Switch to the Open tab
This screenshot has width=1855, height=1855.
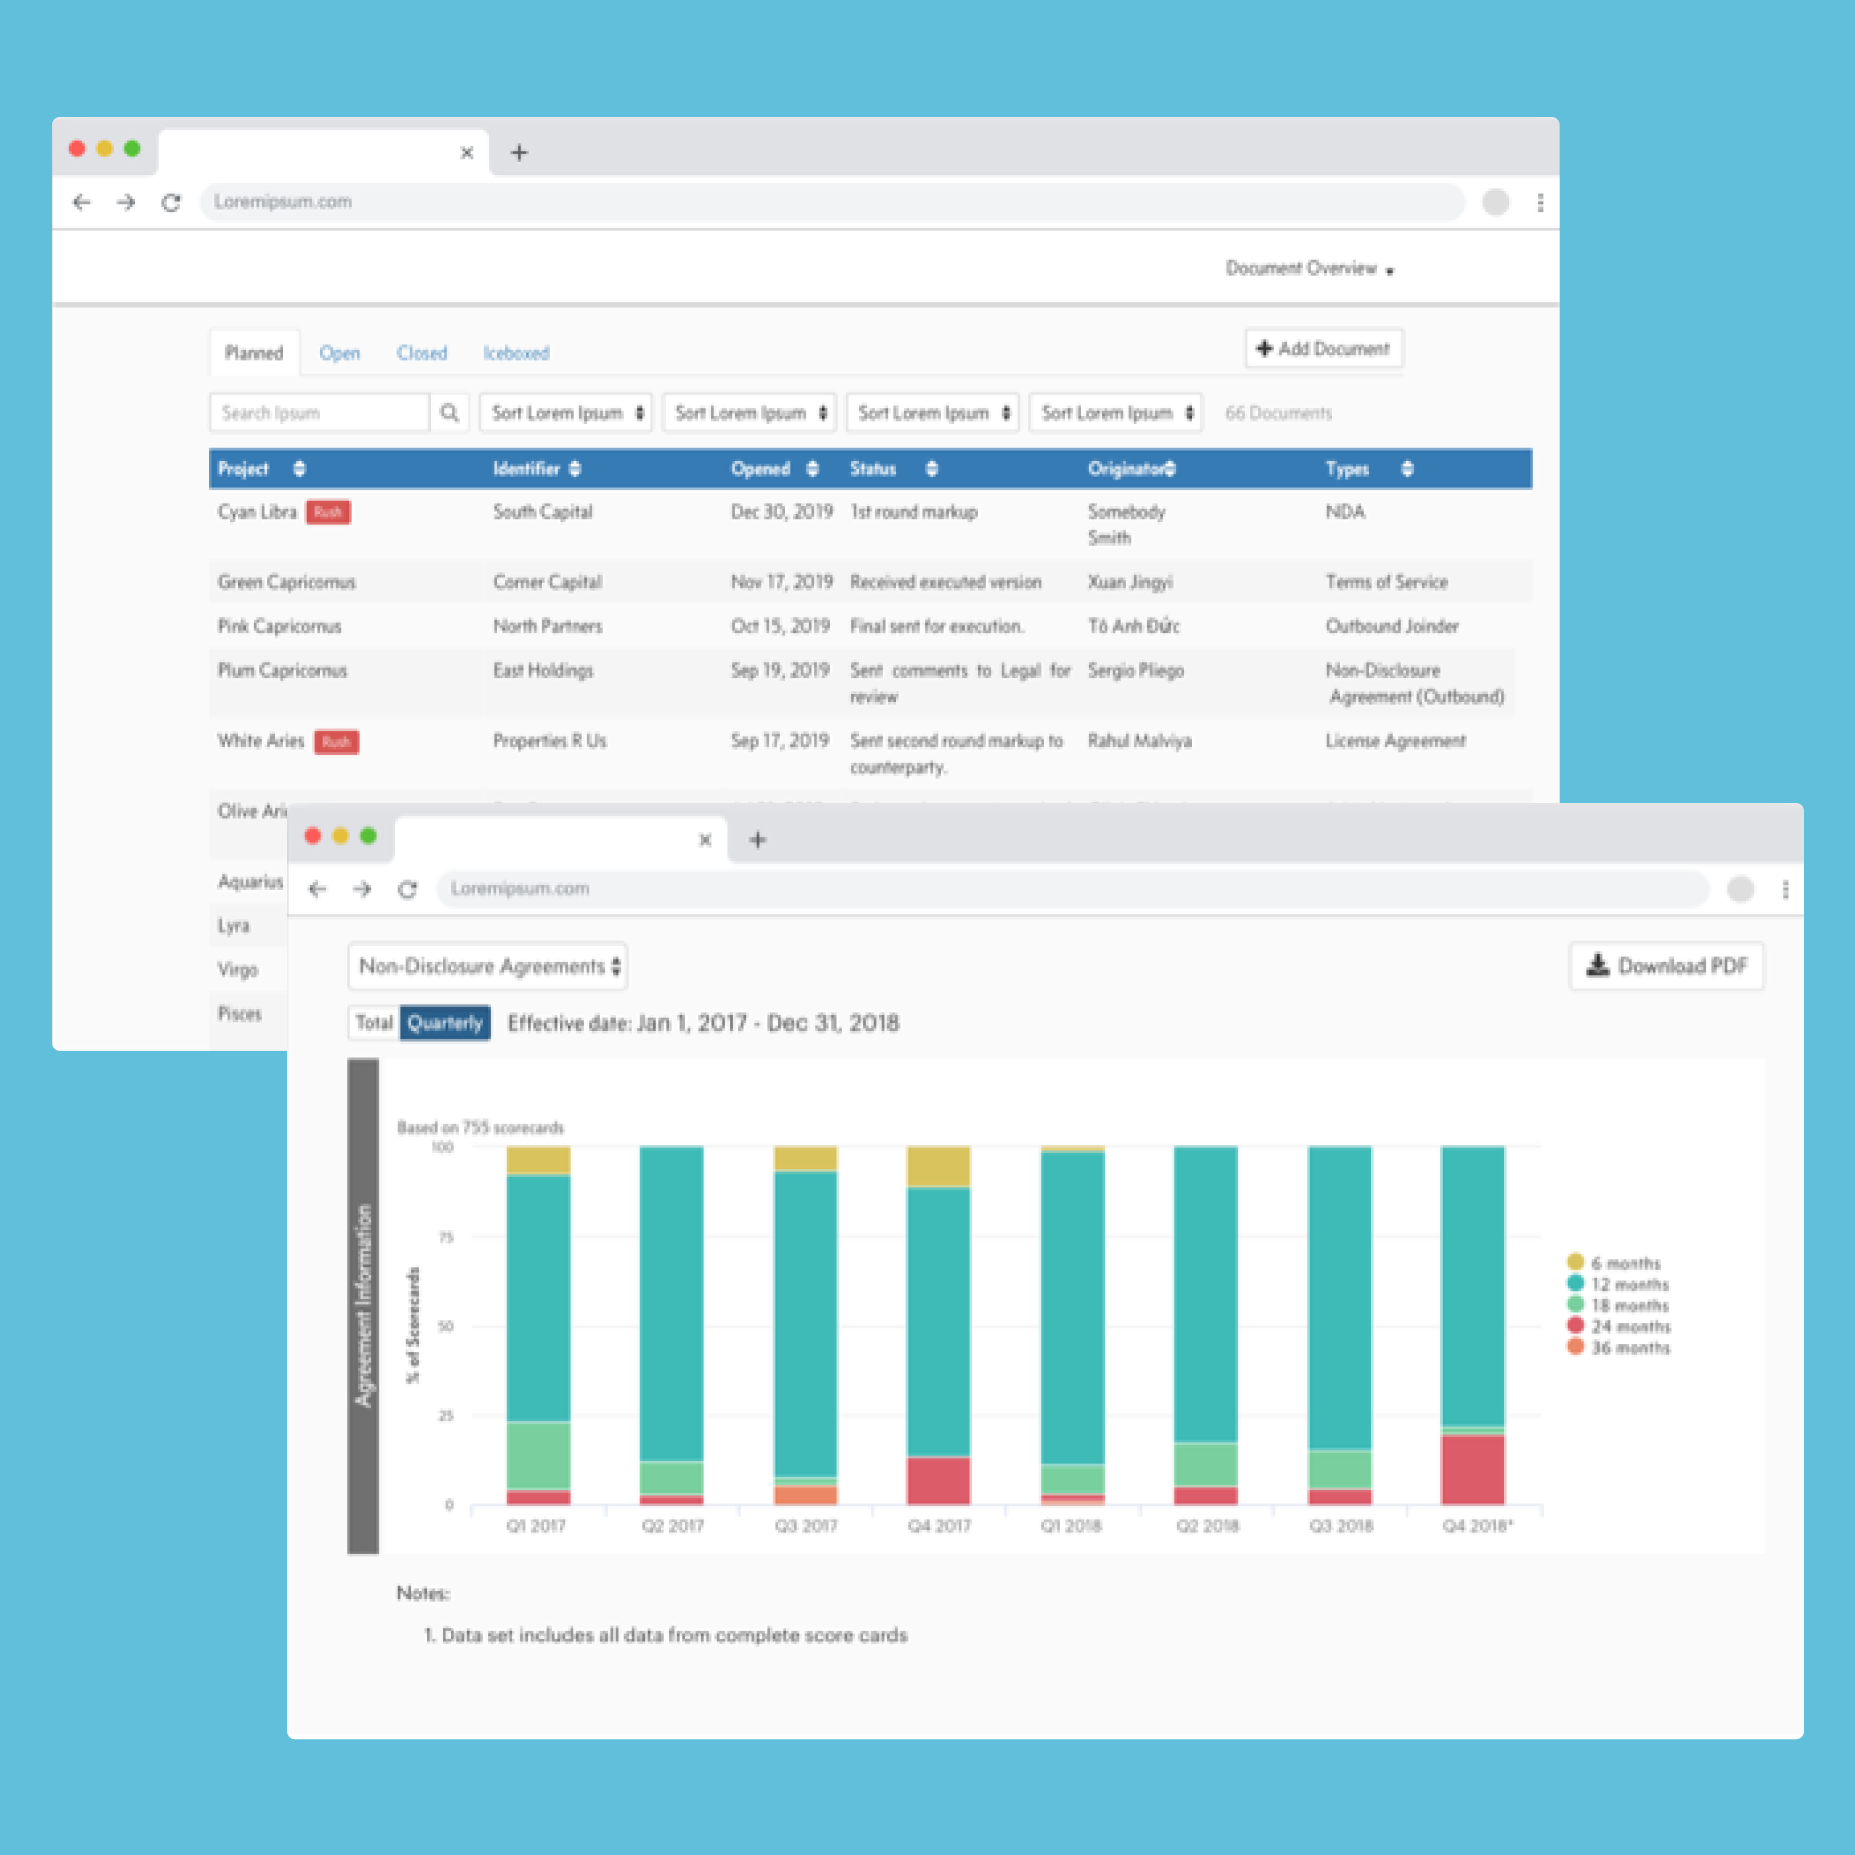pos(339,353)
